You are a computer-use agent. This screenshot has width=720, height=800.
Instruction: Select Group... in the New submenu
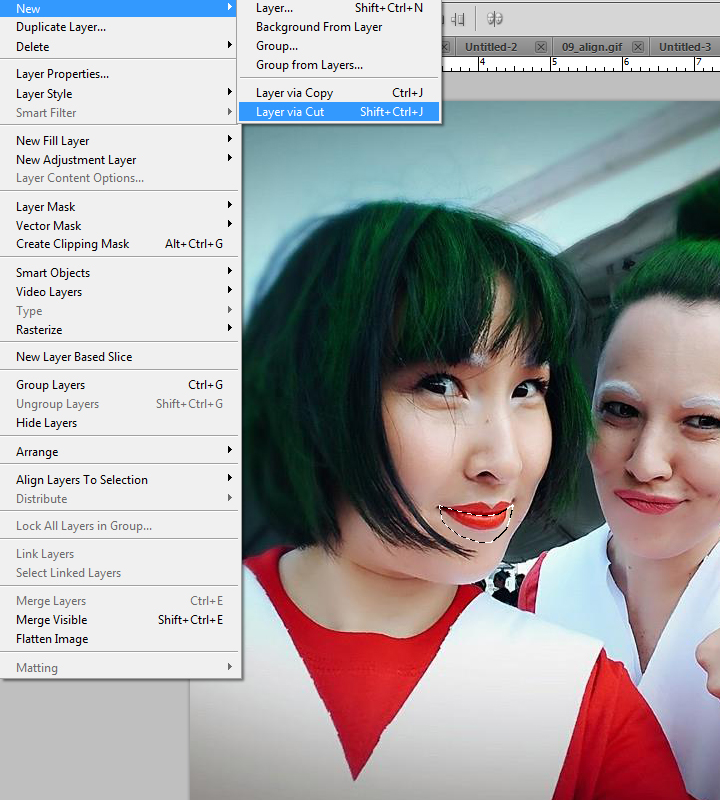(x=339, y=46)
